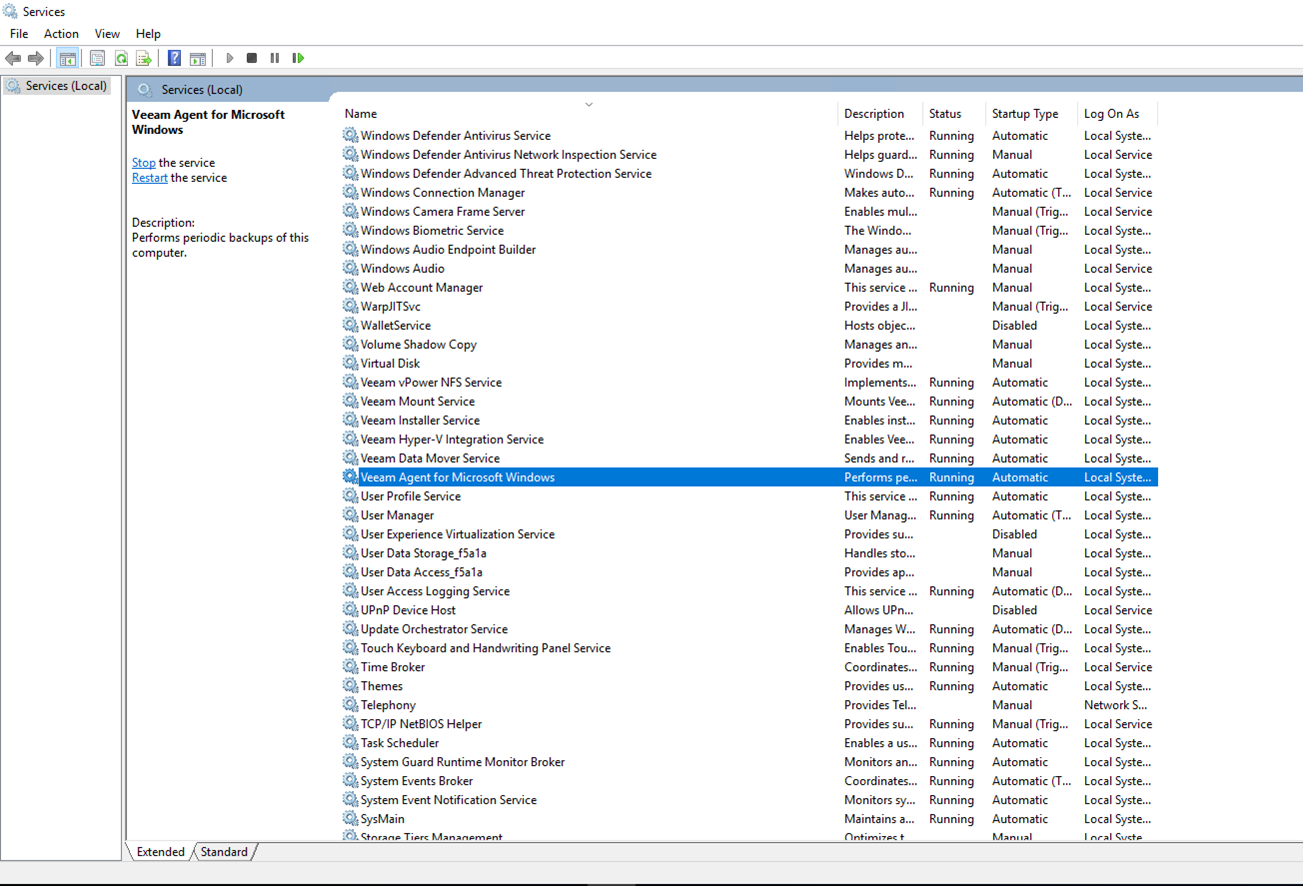Click gear icon beside WalletService
Screen dimensions: 1303x886
click(x=350, y=325)
